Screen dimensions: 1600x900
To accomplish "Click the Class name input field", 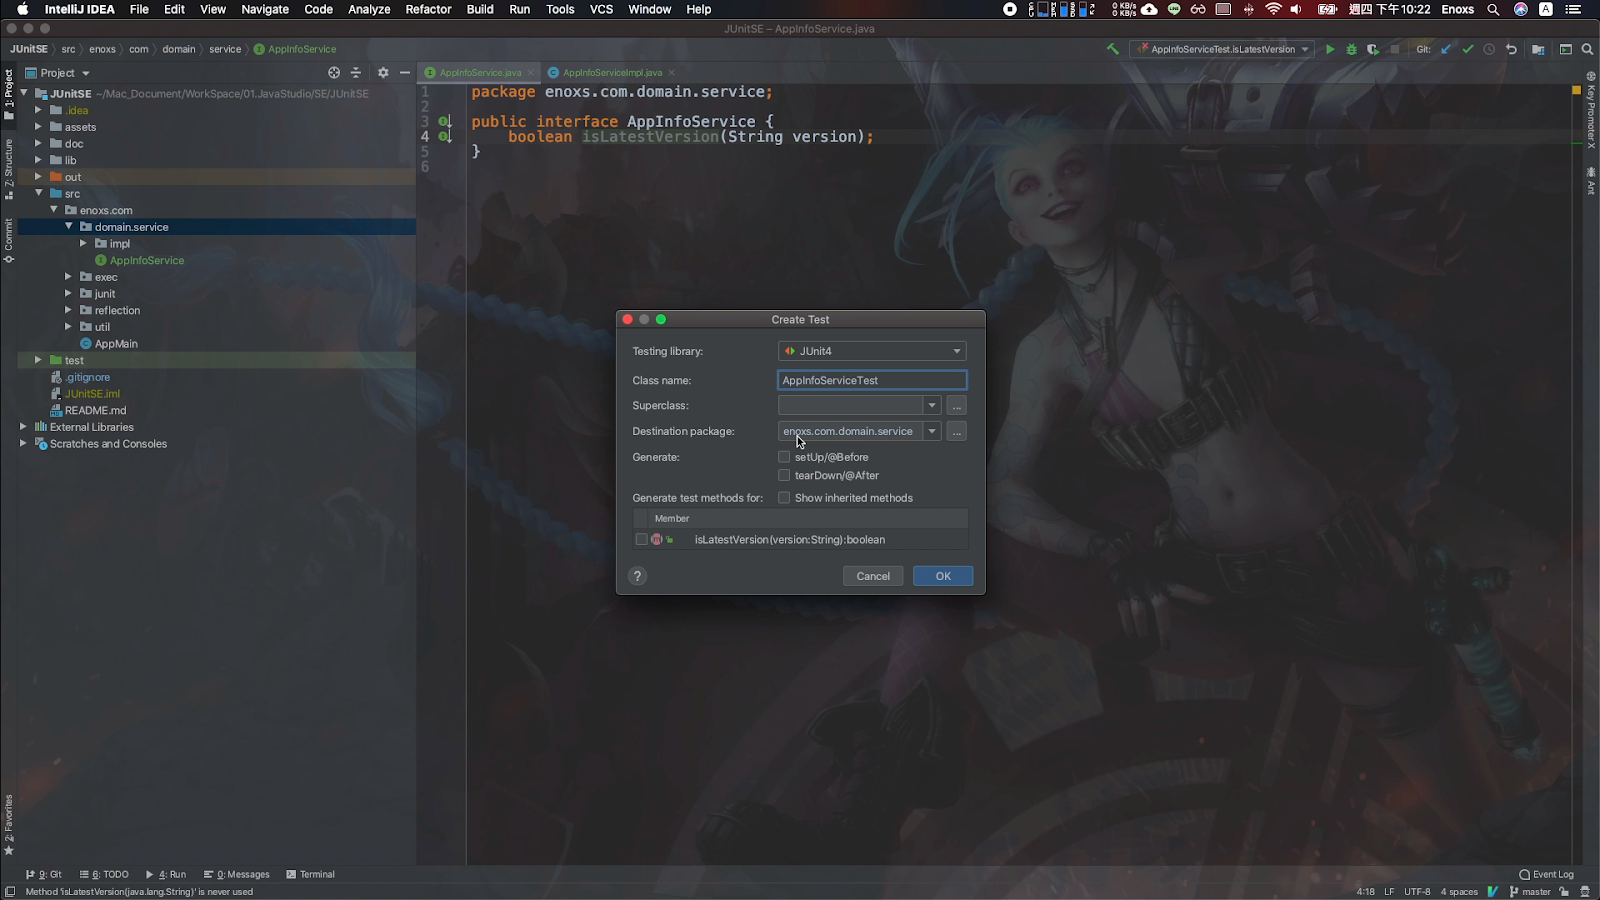I will pyautogui.click(x=872, y=380).
